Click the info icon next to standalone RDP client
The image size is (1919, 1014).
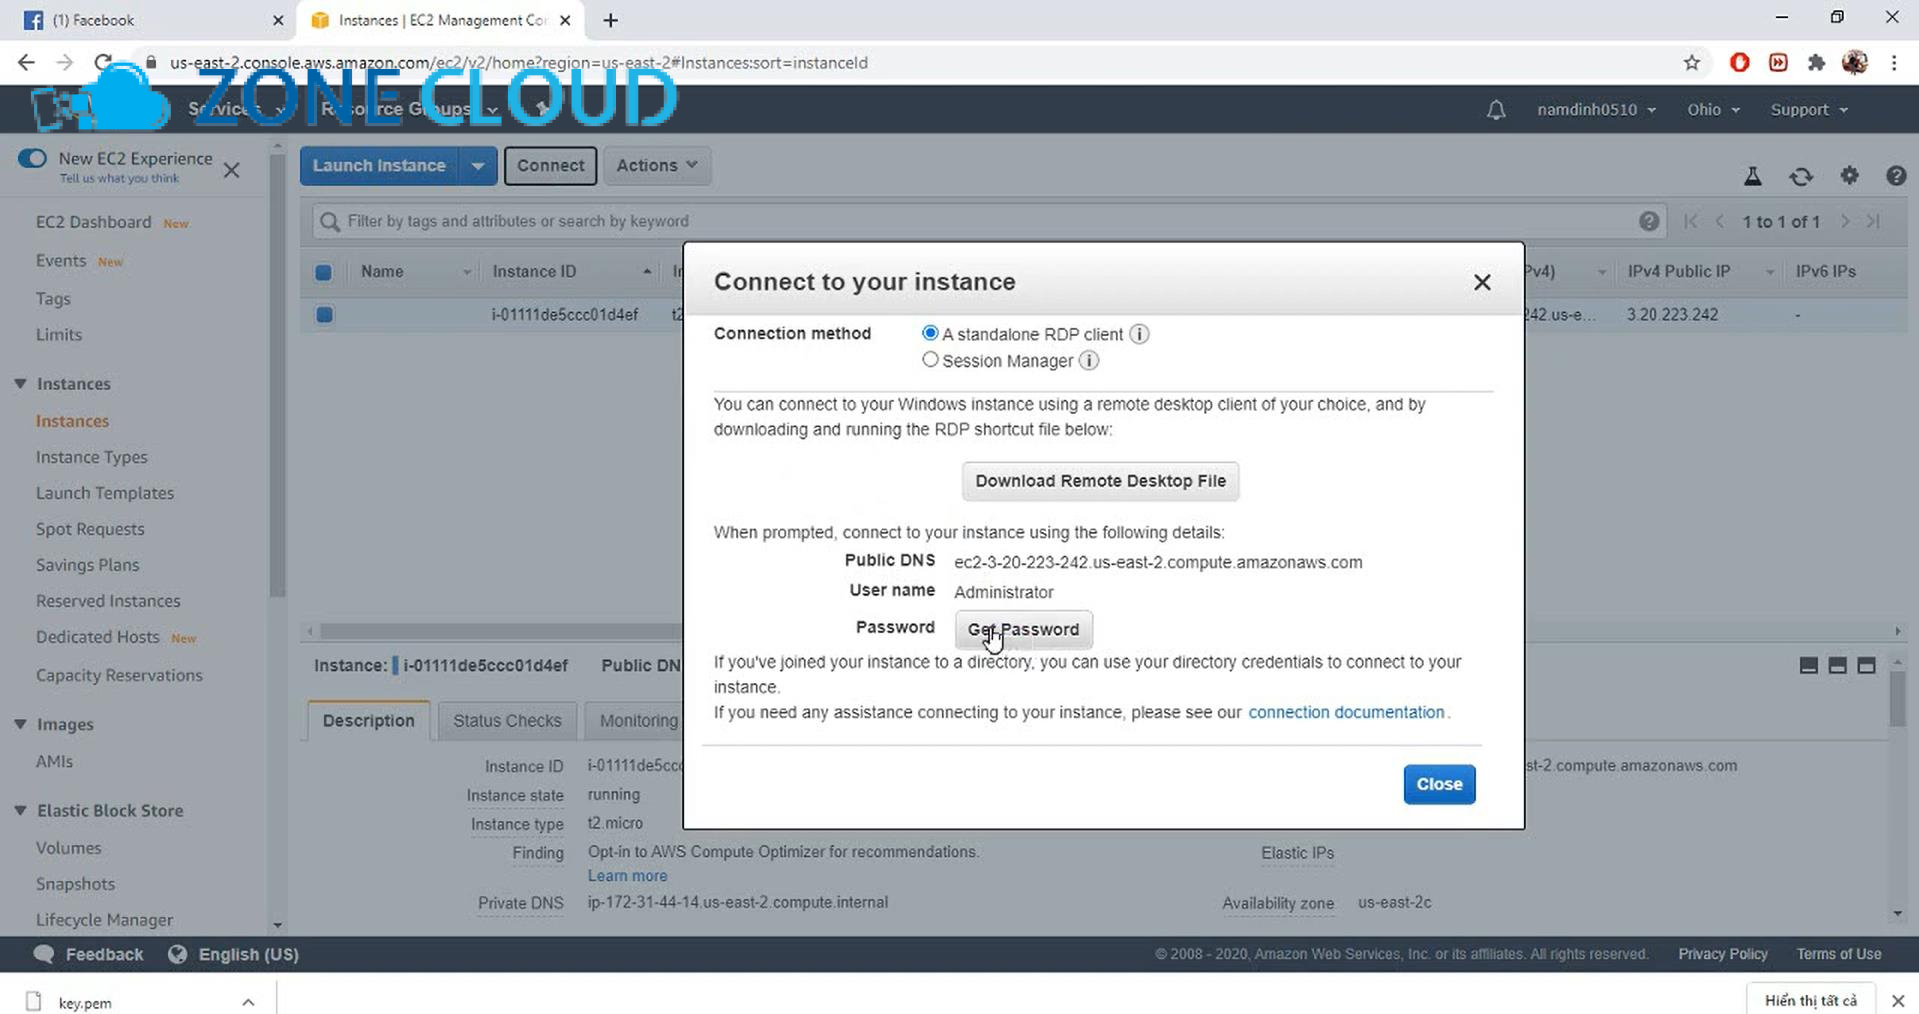[1138, 334]
